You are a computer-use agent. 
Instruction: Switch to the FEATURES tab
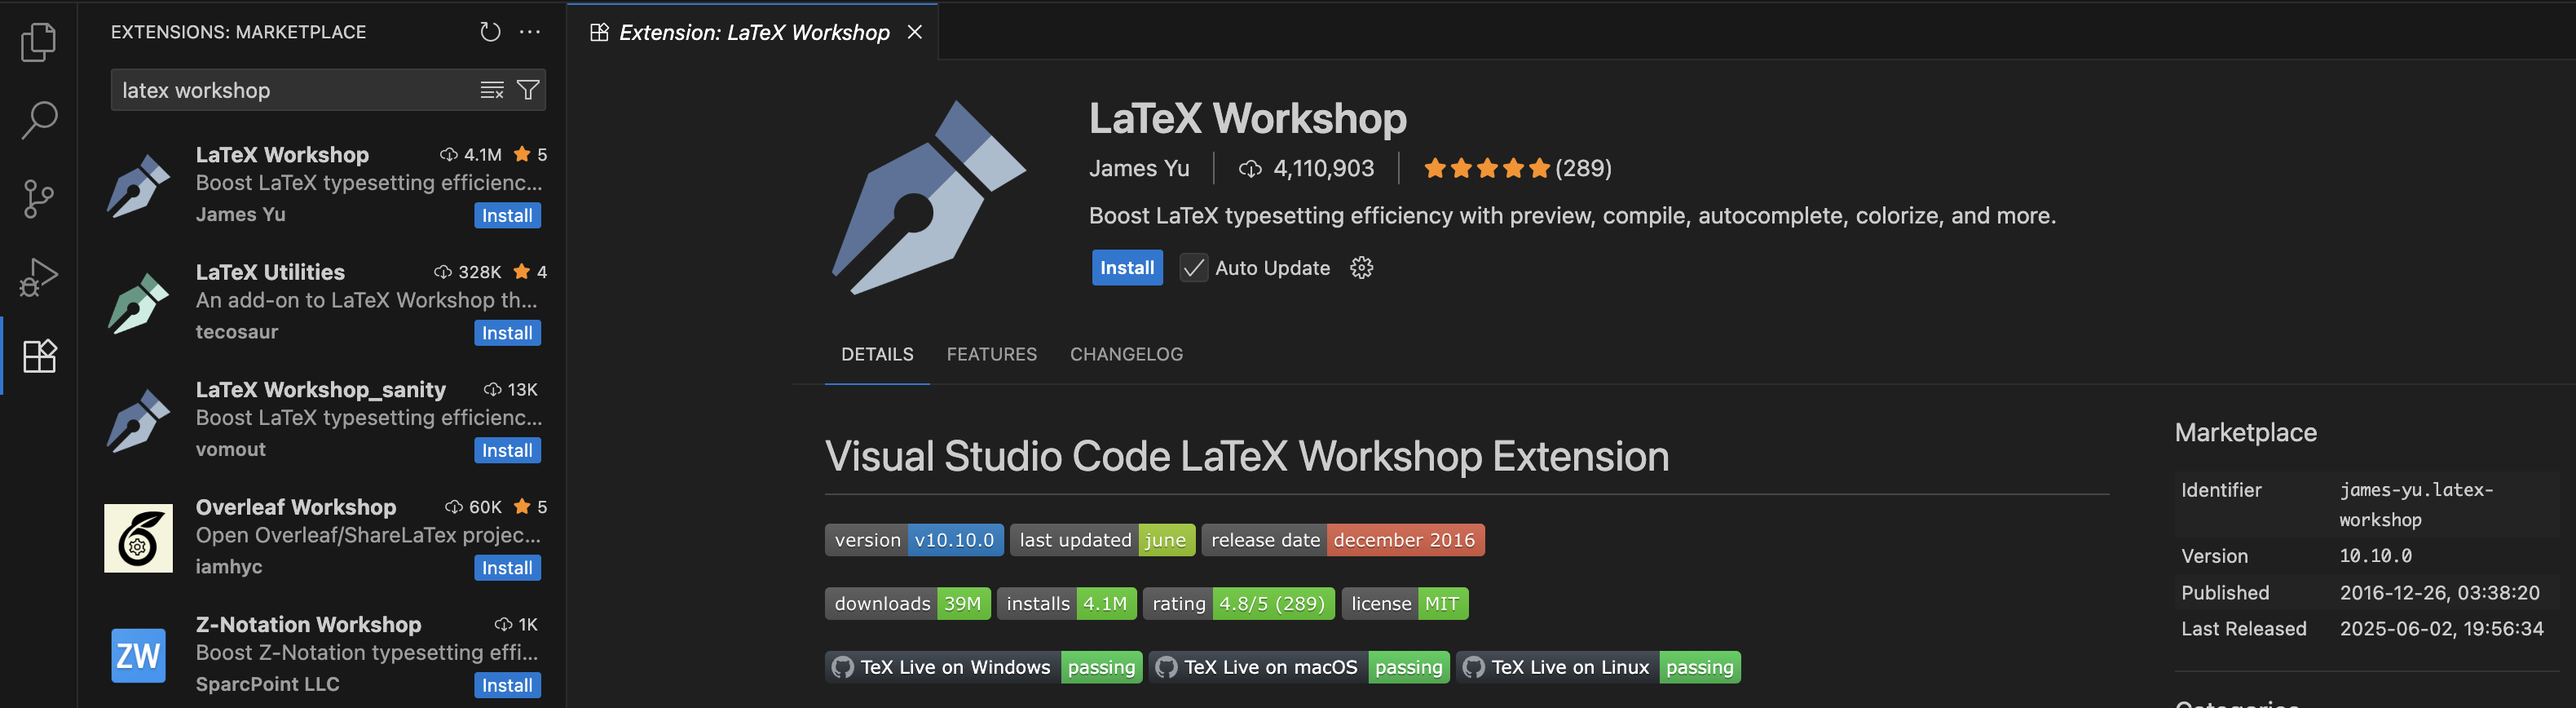click(x=991, y=354)
